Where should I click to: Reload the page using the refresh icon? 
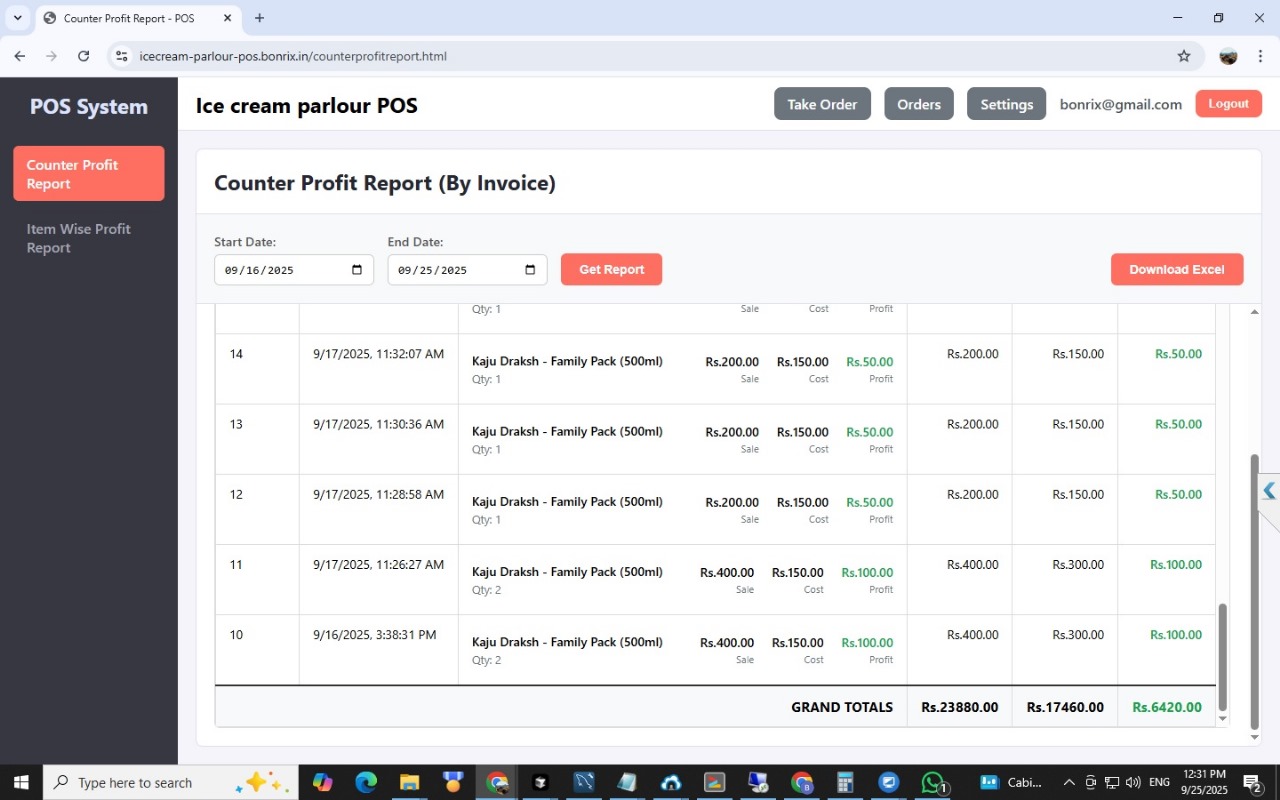[84, 56]
